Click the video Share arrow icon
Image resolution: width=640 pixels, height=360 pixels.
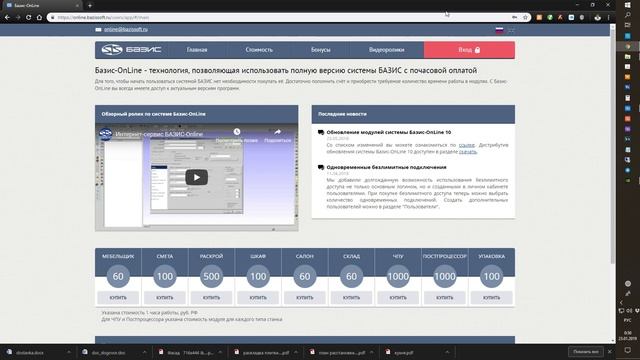click(x=278, y=132)
